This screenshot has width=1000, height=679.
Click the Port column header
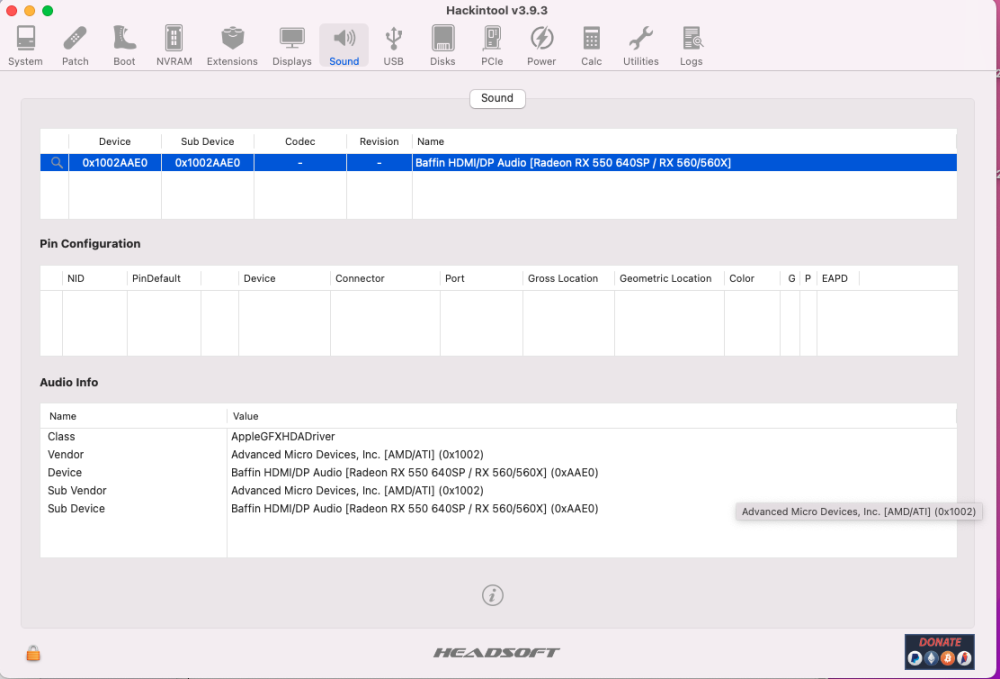point(482,279)
